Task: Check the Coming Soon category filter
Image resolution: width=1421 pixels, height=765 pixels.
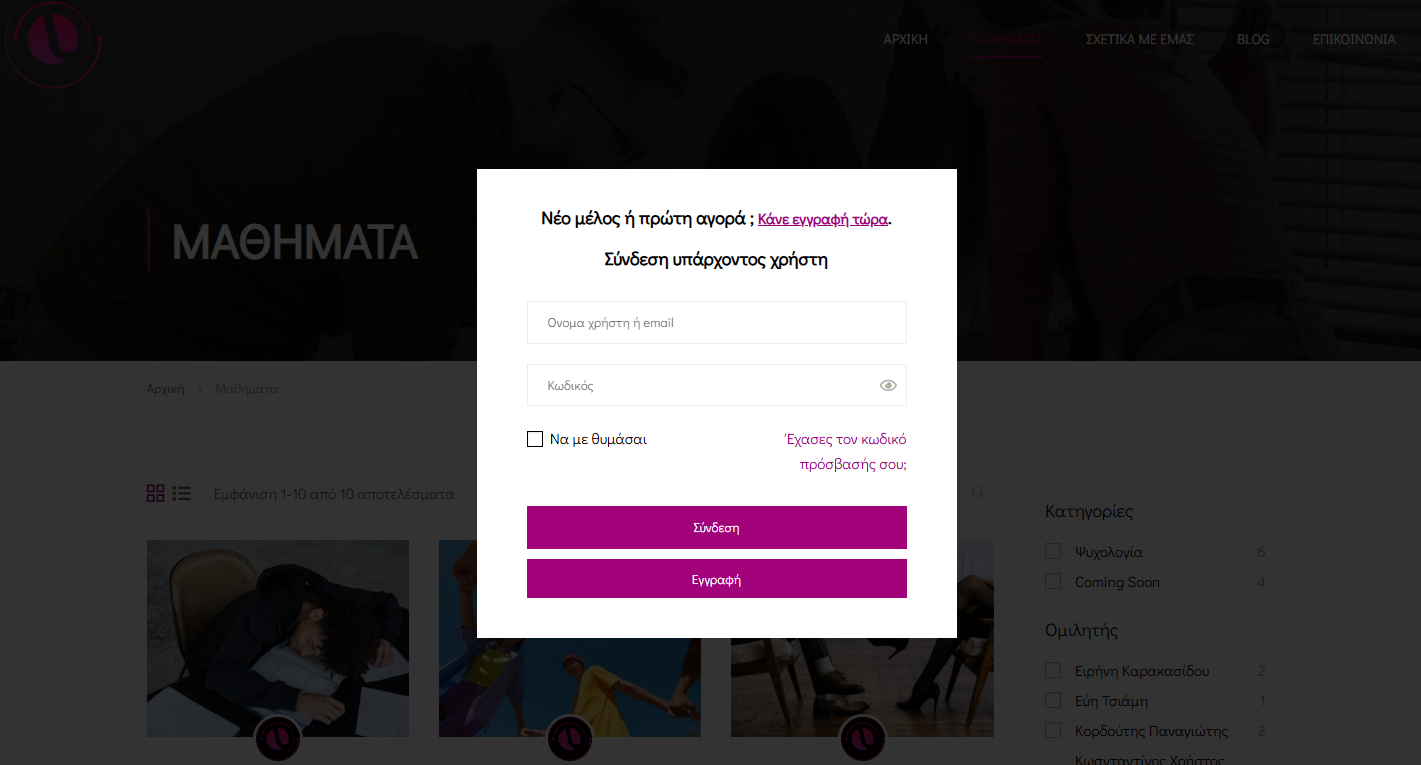Action: 1053,582
